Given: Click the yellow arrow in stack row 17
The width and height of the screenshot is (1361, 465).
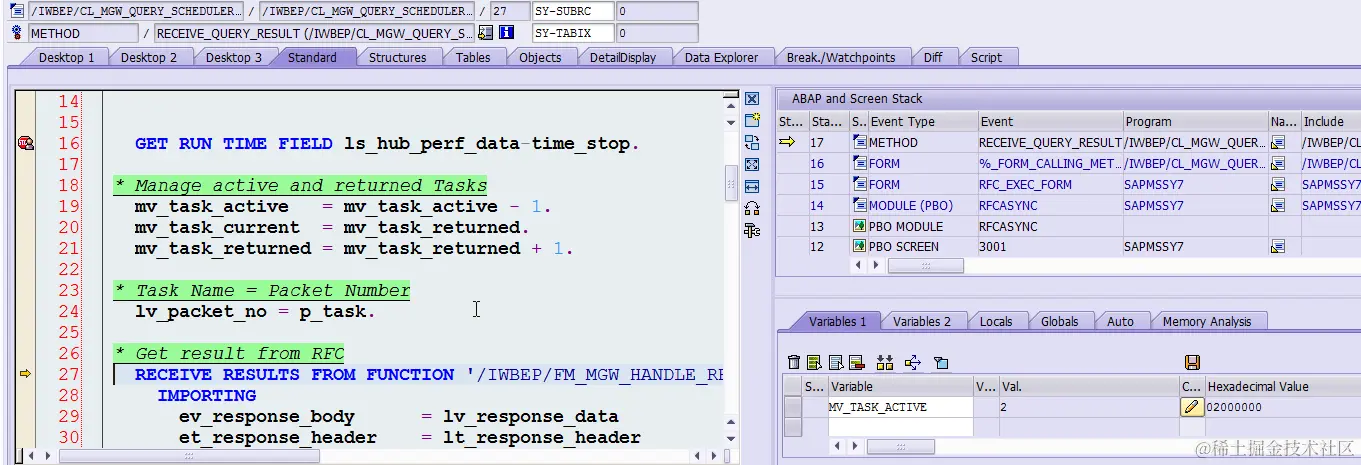Looking at the screenshot, I should click(787, 142).
